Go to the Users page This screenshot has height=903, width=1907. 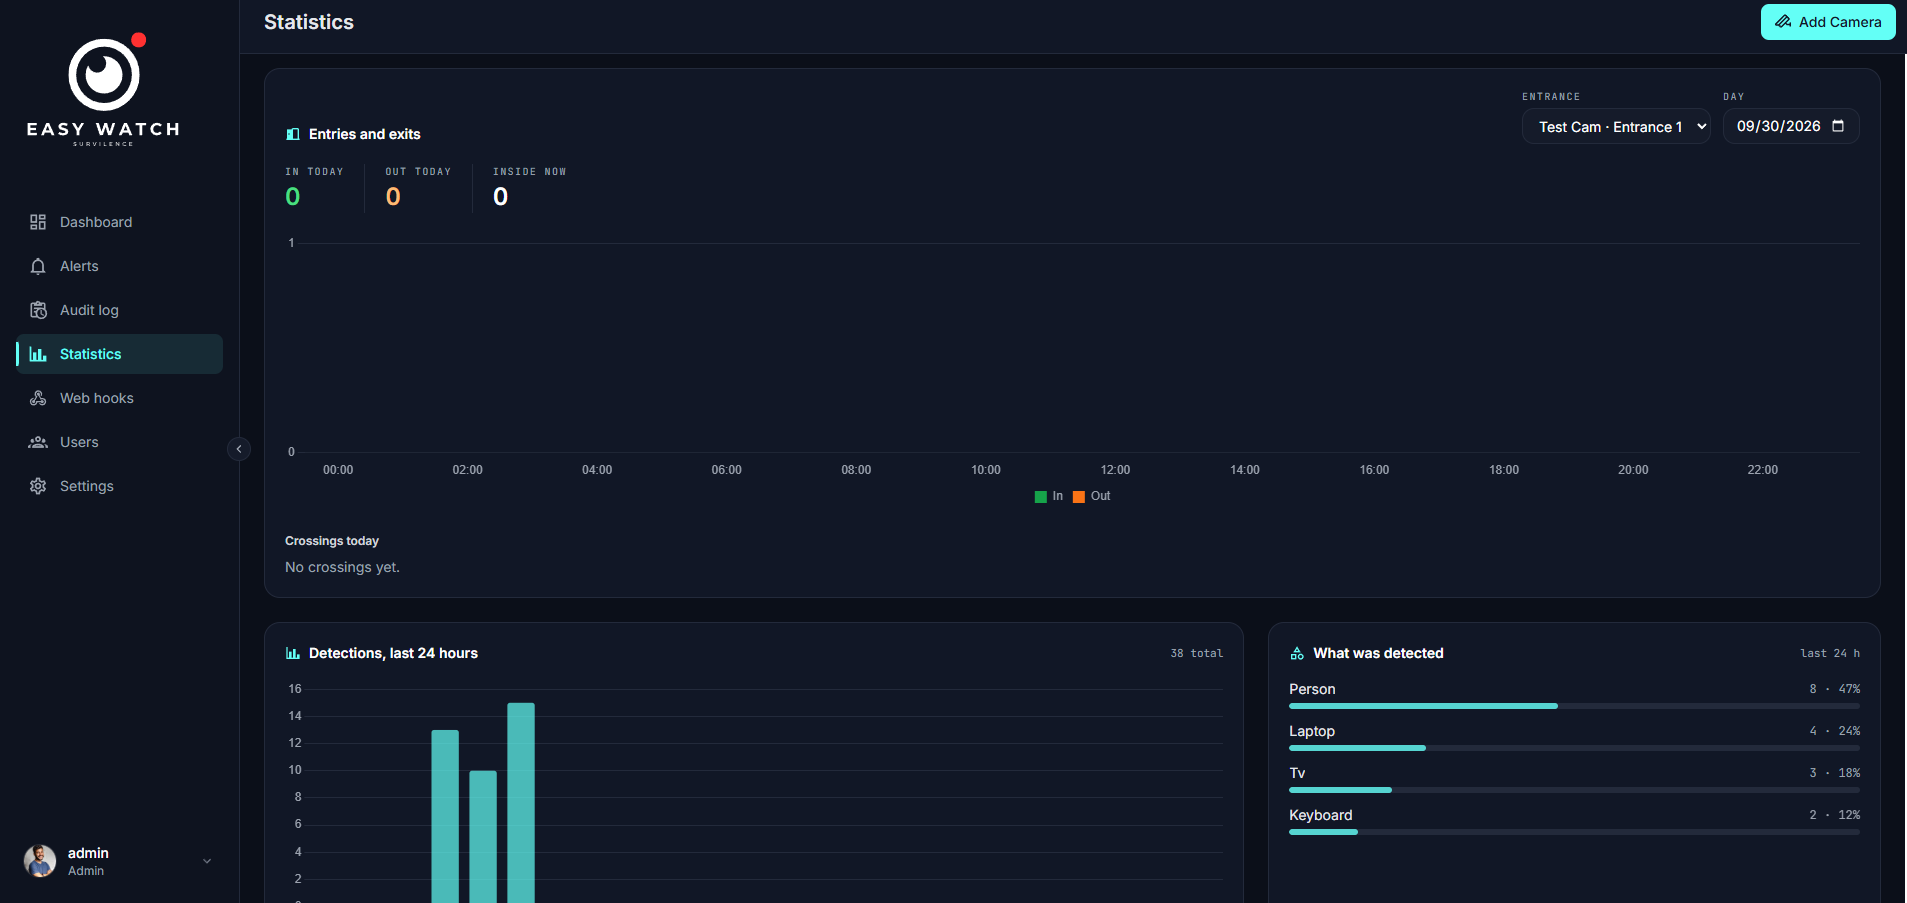pos(119,442)
